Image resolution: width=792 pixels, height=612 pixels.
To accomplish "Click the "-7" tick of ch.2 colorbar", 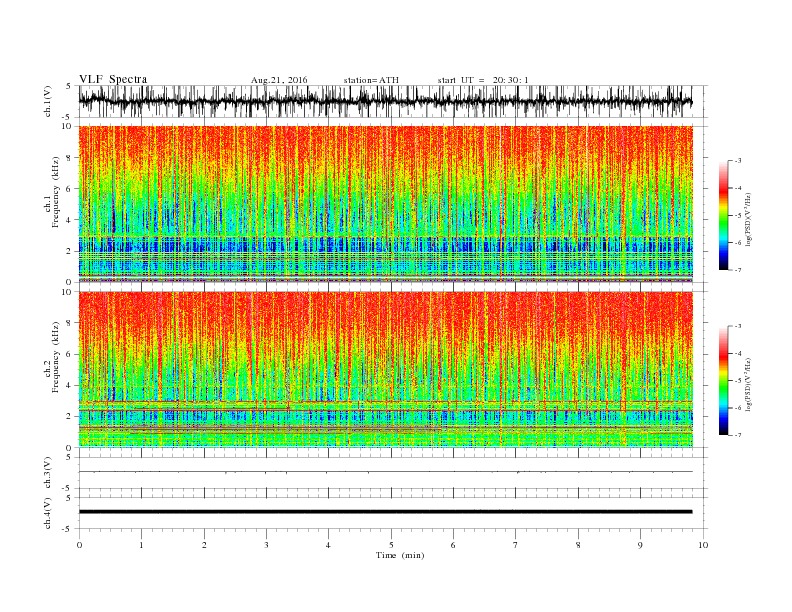I will point(737,435).
